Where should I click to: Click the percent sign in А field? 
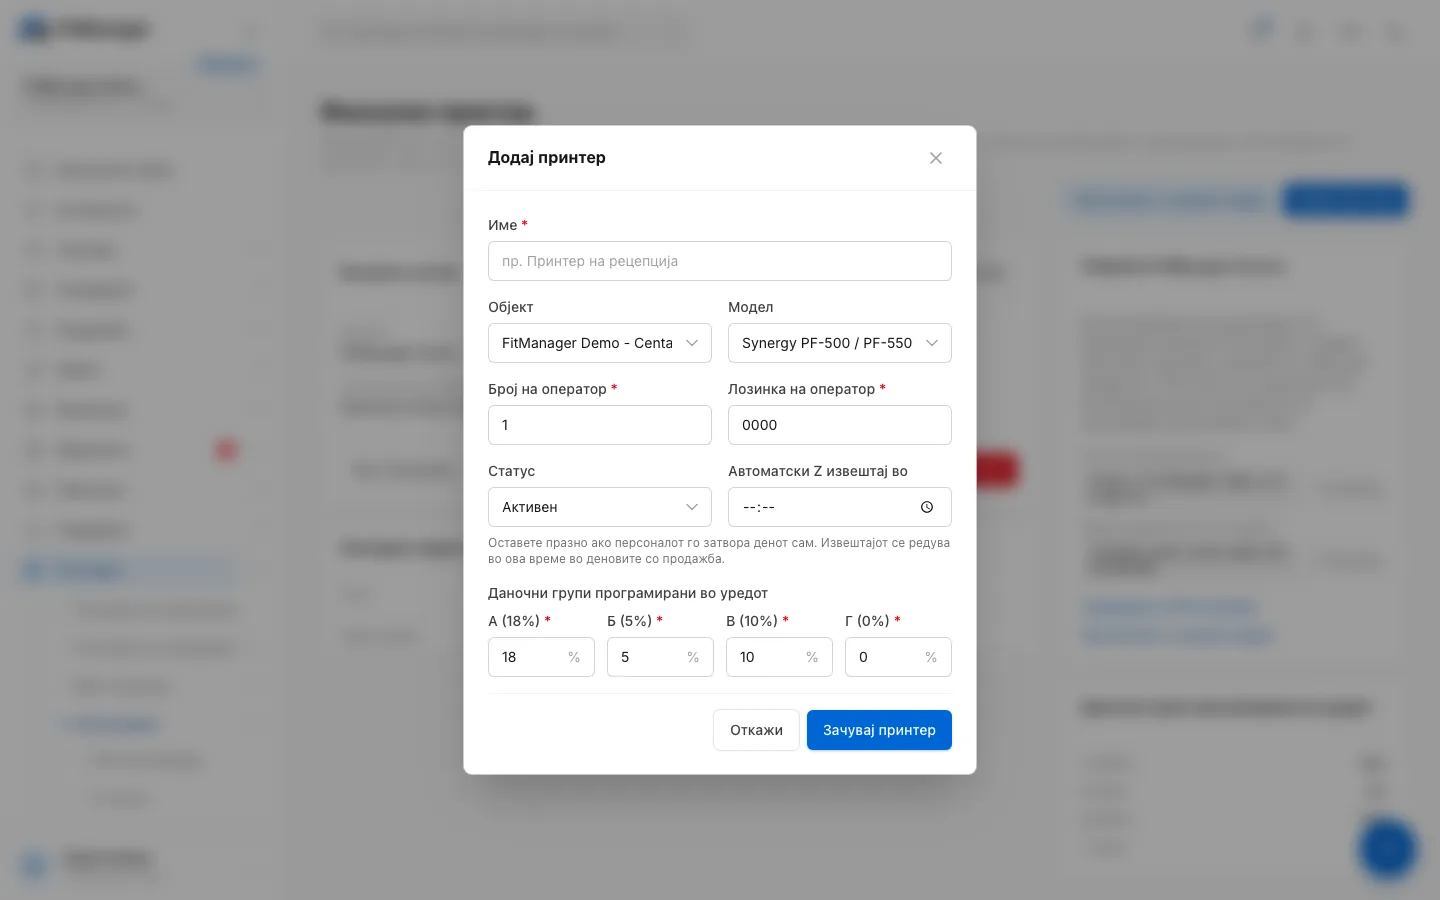pos(574,657)
